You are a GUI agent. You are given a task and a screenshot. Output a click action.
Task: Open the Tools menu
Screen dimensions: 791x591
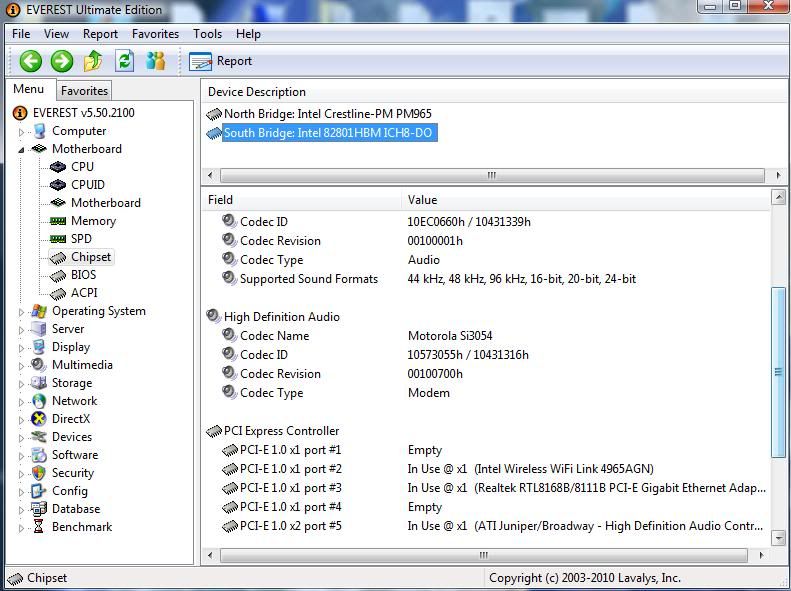click(x=207, y=34)
